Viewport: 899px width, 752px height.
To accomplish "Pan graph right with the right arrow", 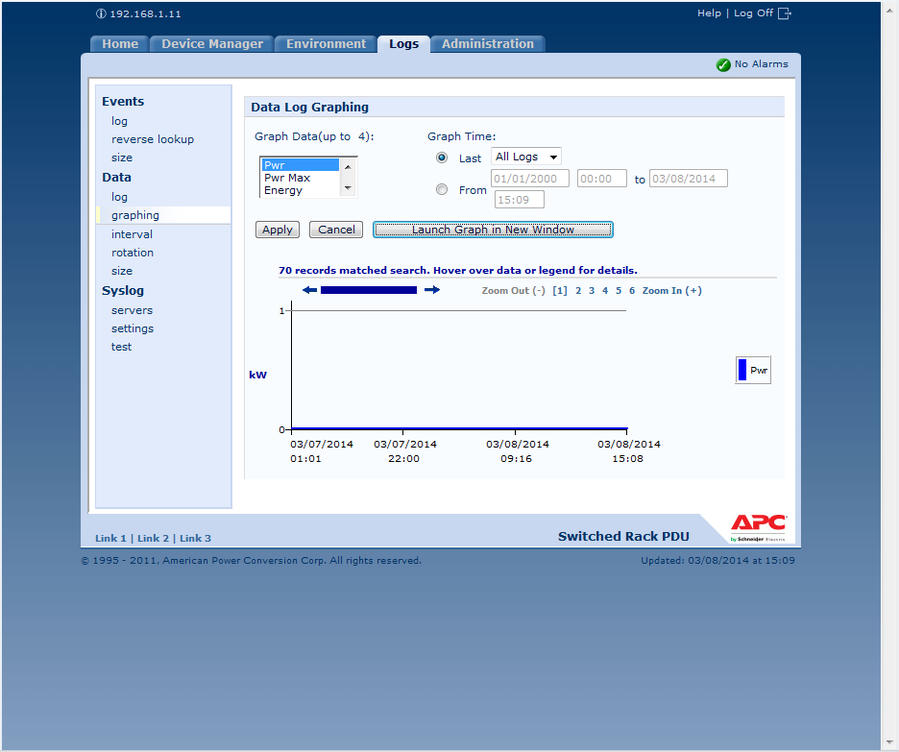I will pos(432,290).
